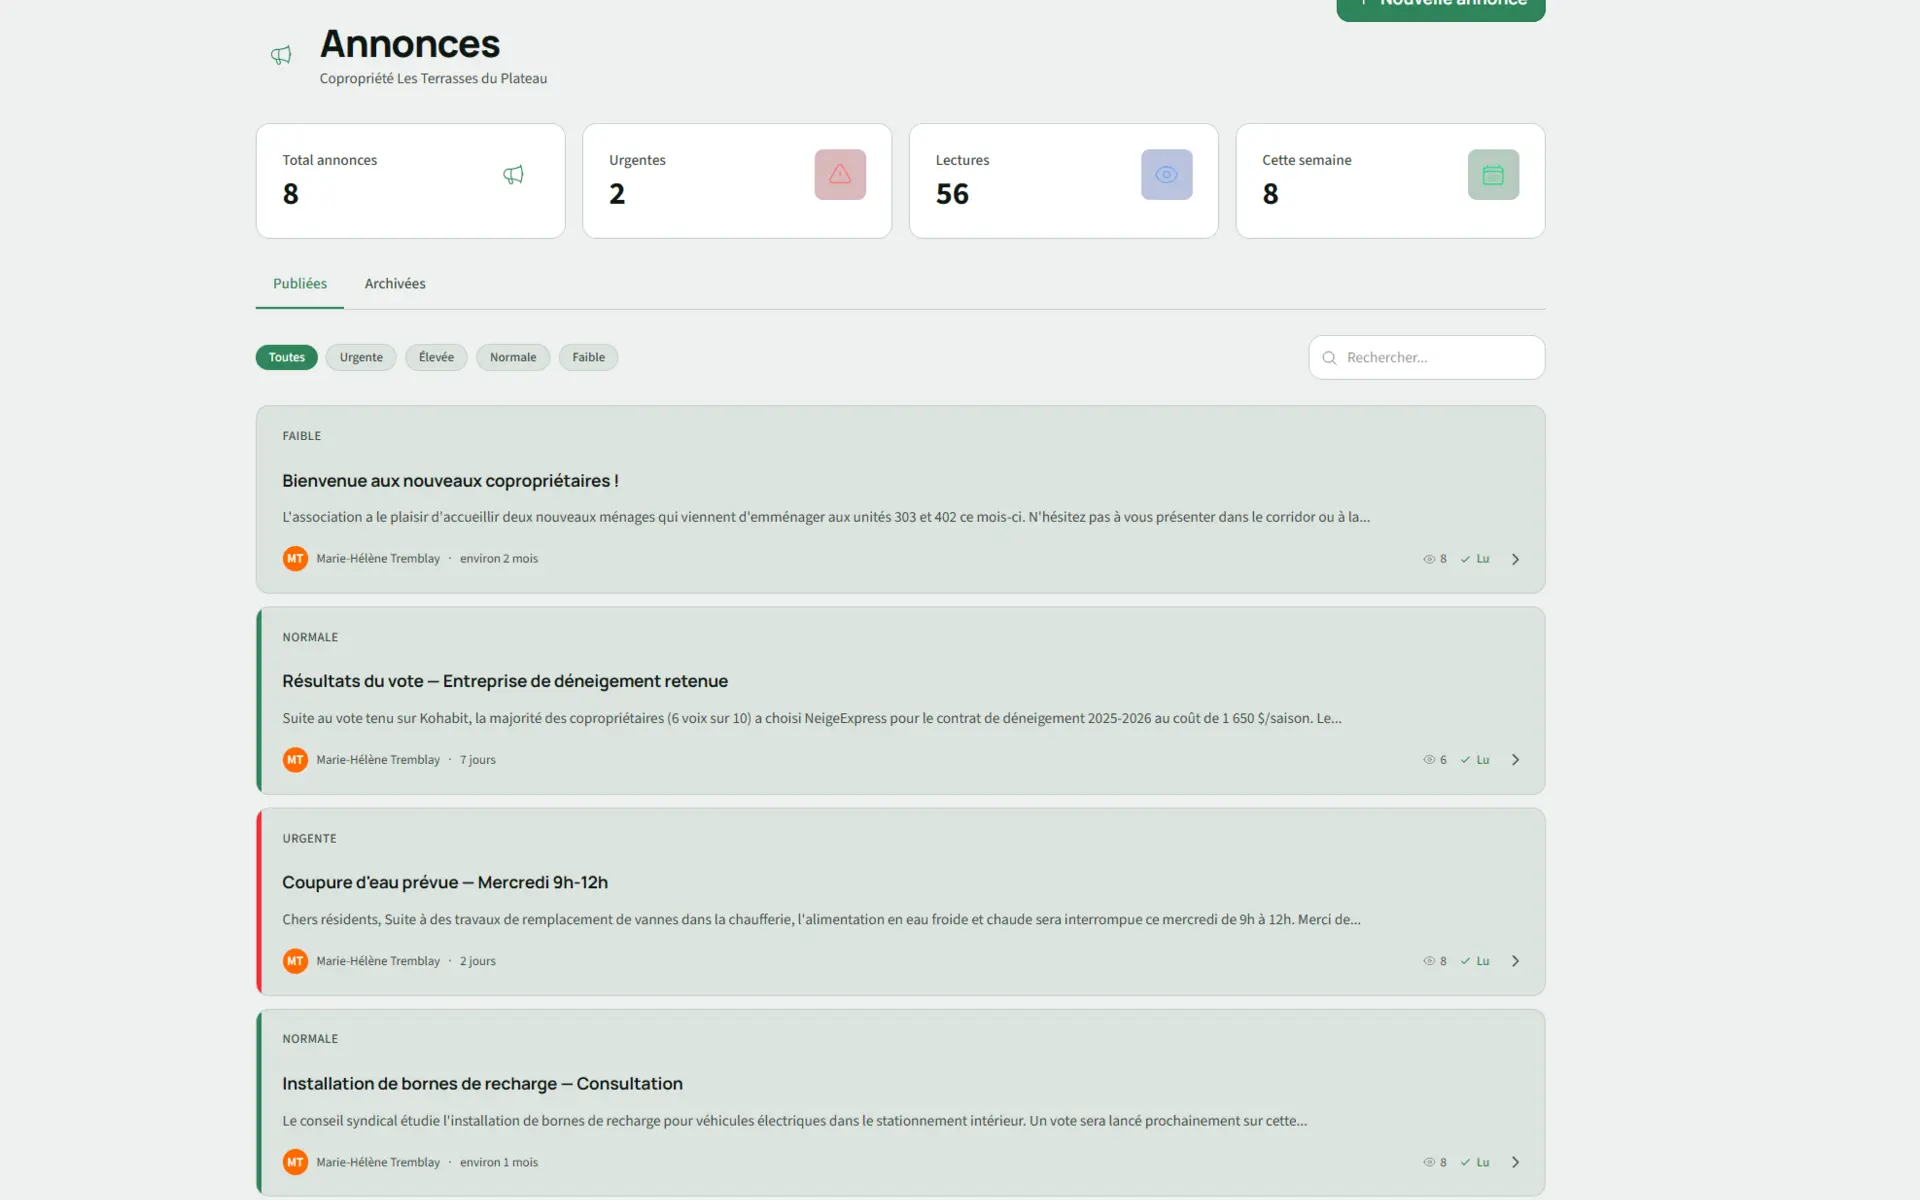Select the megaphone icon on the Total annonces card
Image resolution: width=1920 pixels, height=1200 pixels.
coord(513,174)
